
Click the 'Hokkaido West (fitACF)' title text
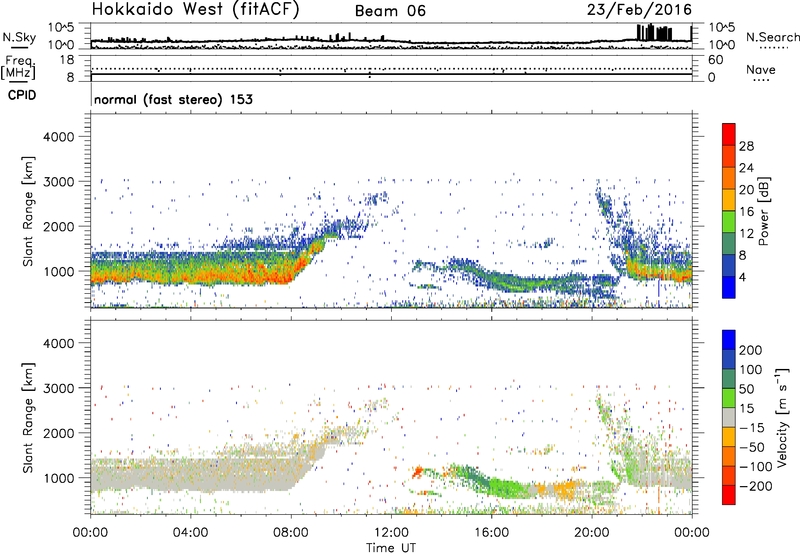(195, 9)
